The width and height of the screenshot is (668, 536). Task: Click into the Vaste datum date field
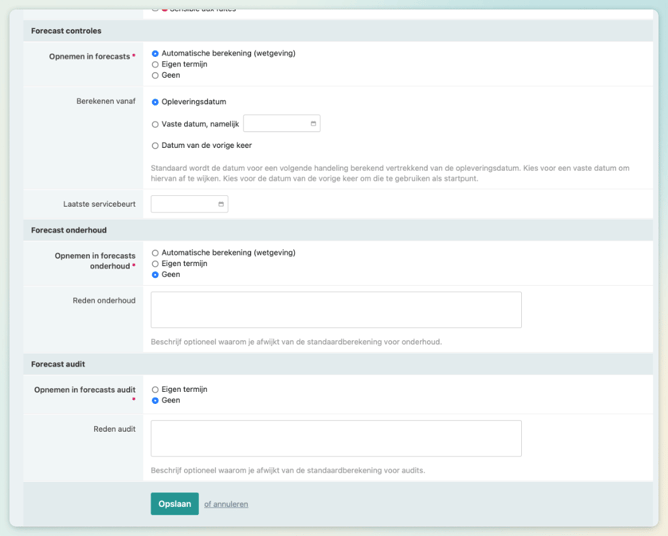pos(275,124)
